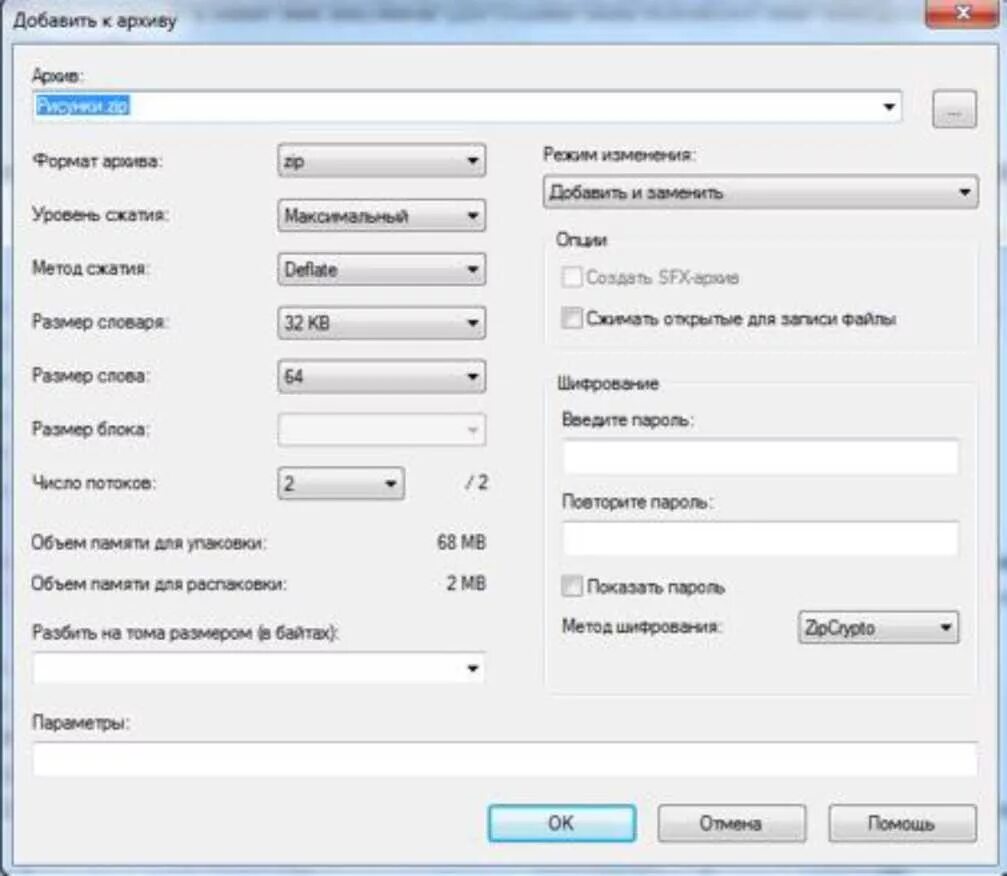Click the Размер блока label
Image resolution: width=1007 pixels, height=876 pixels.
click(x=91, y=428)
